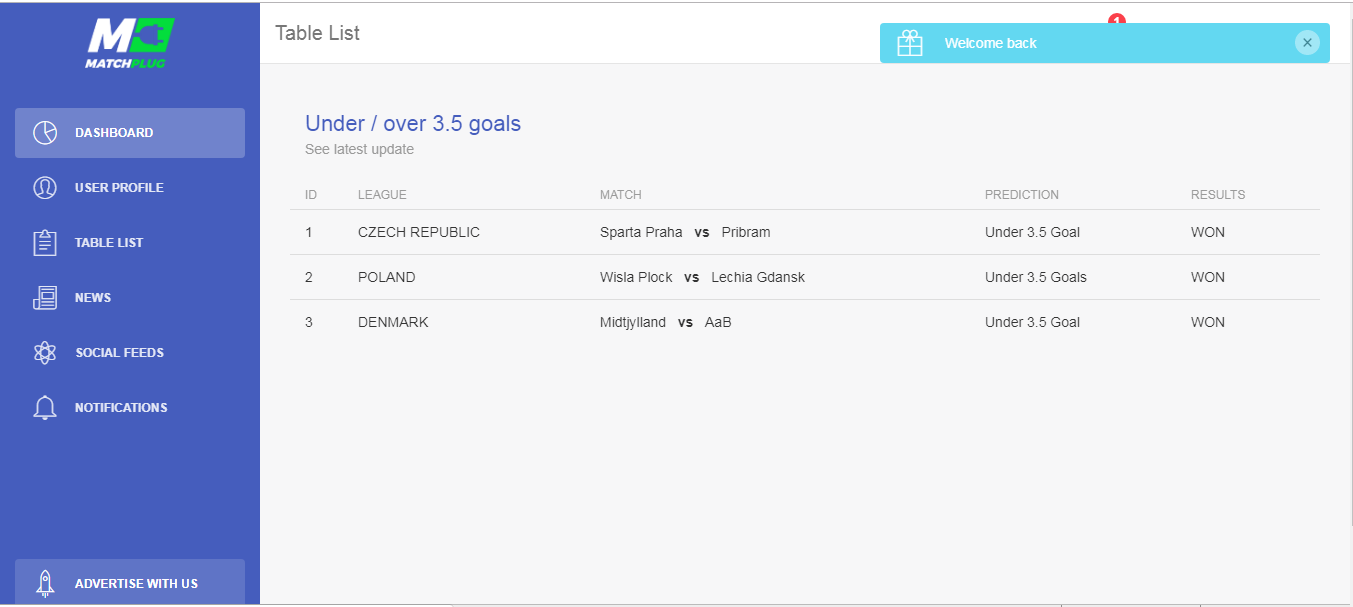Open the Social Feeds section
The width and height of the screenshot is (1353, 607).
130,353
